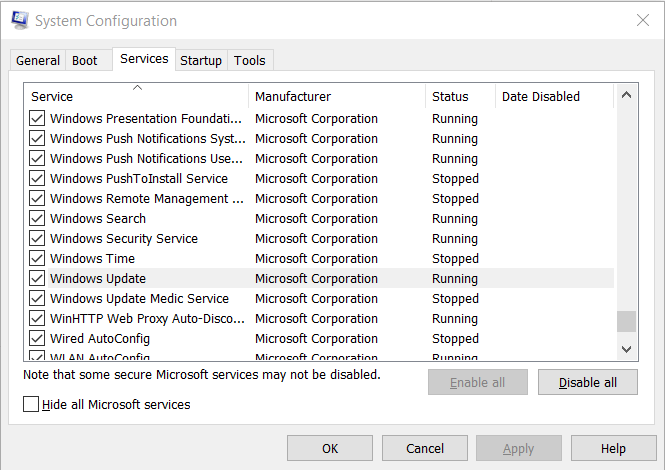
Task: Click Stopped status of Windows Time
Action: [455, 259]
